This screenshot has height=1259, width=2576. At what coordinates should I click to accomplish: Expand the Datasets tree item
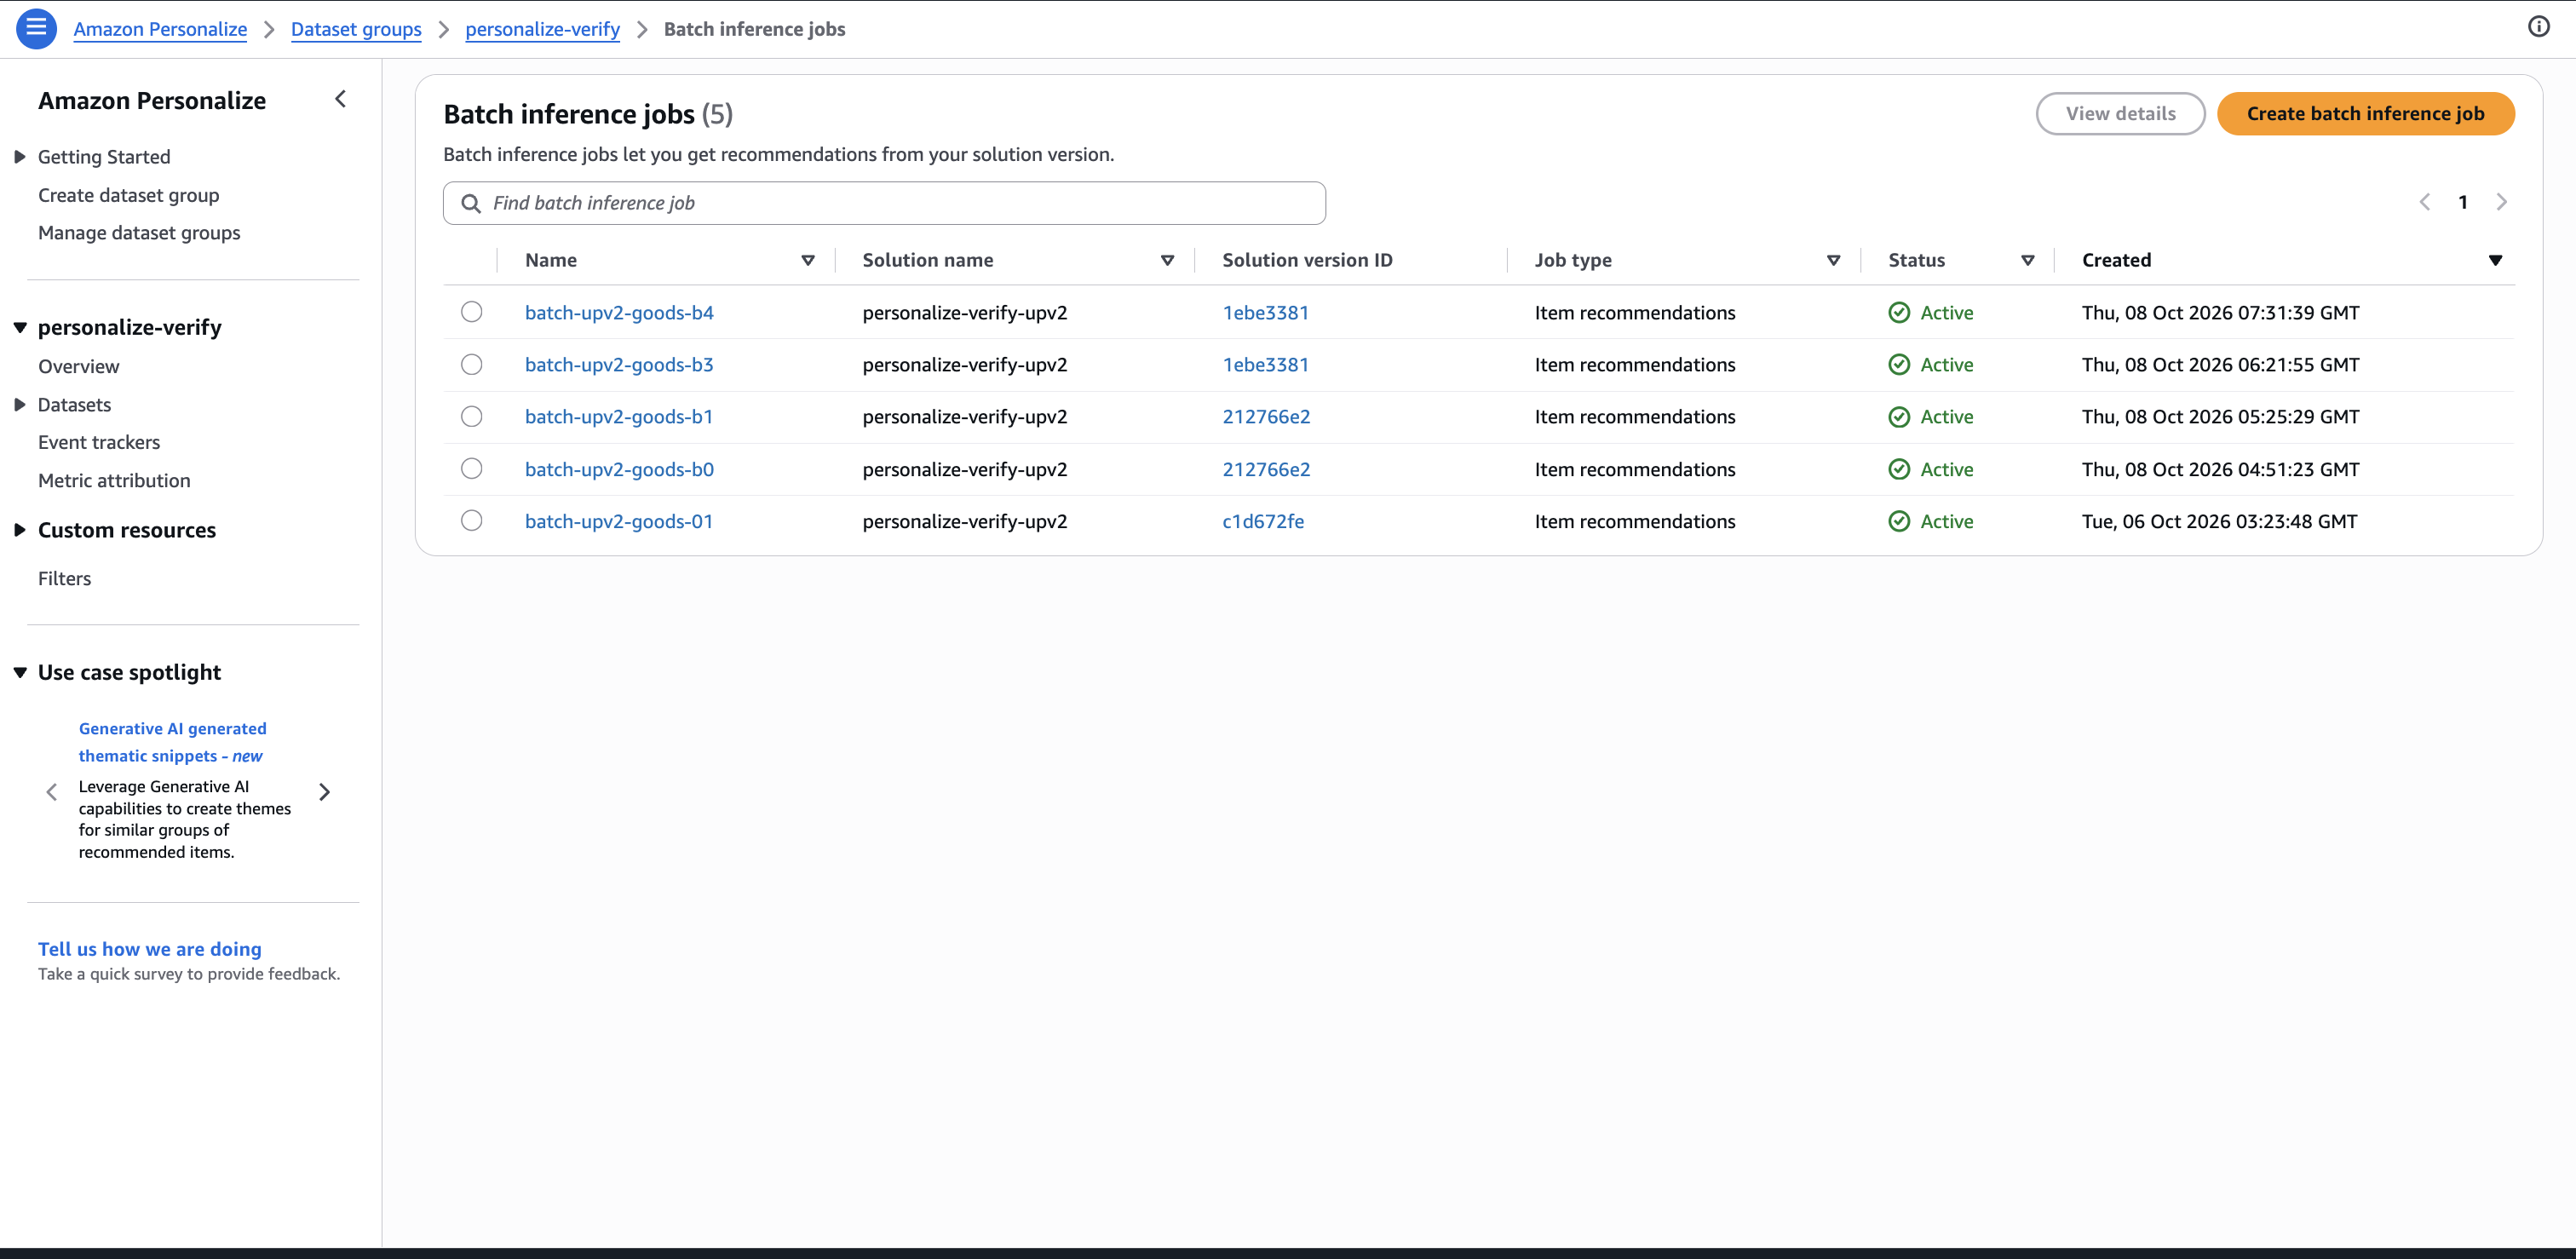pyautogui.click(x=19, y=405)
